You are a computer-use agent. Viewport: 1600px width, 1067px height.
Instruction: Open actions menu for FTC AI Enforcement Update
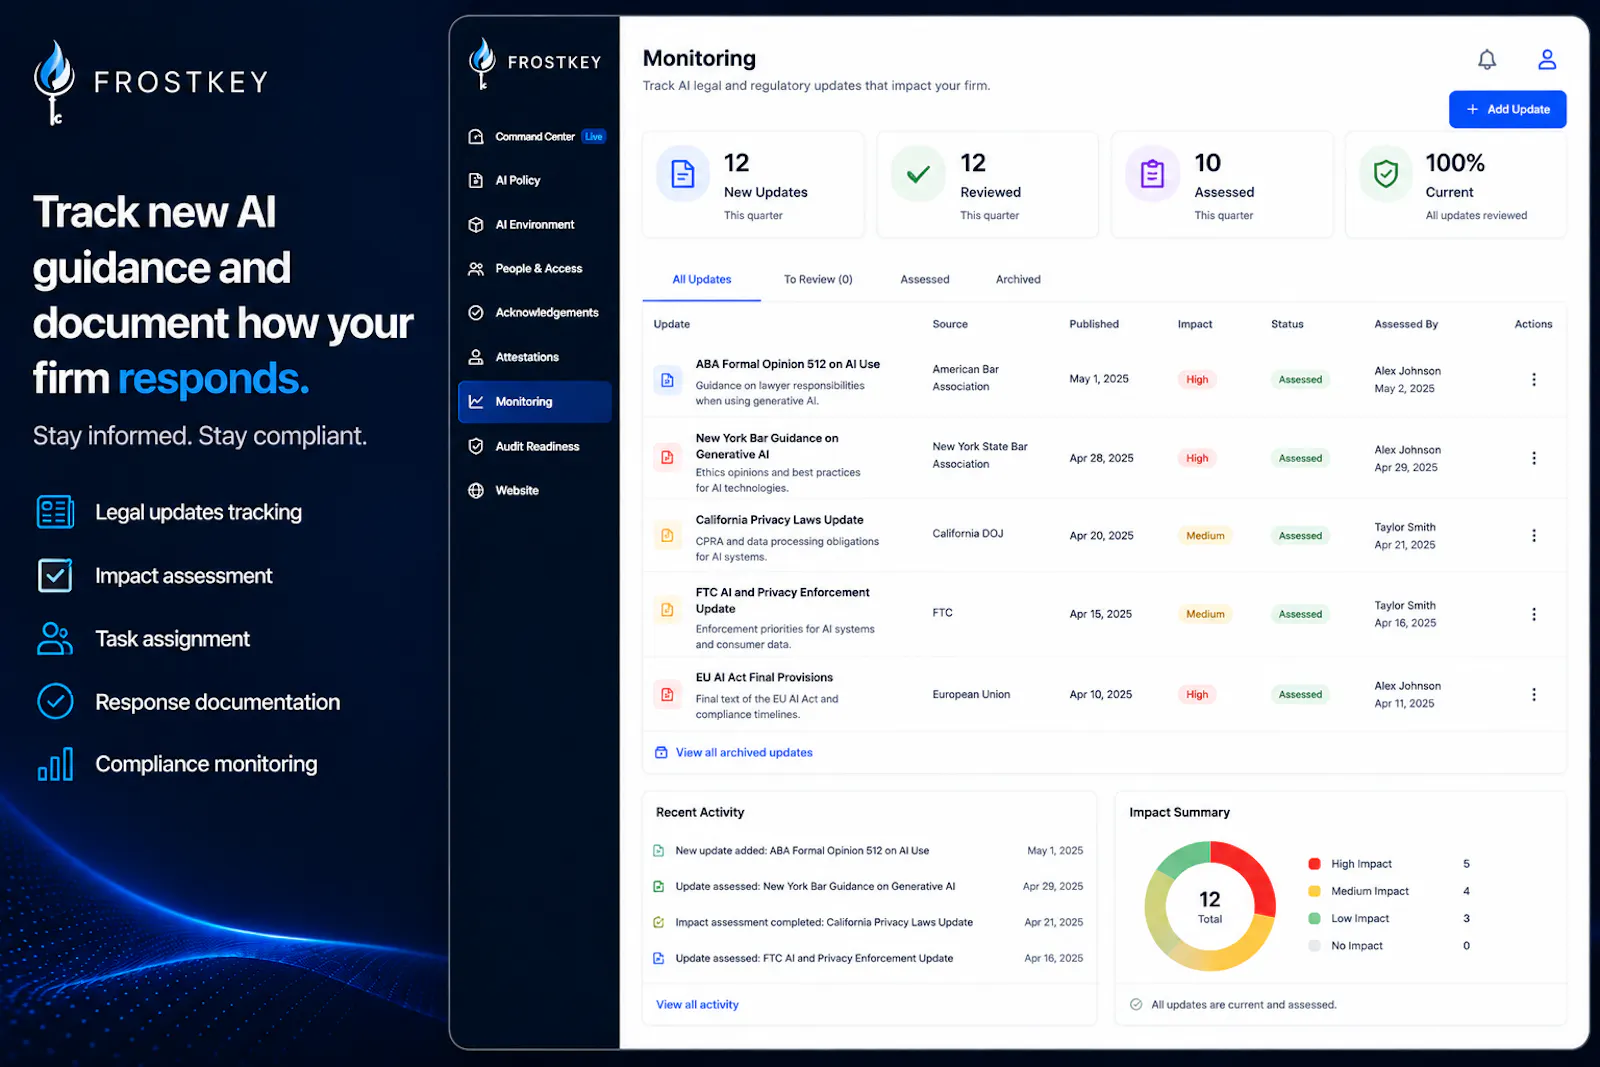tap(1533, 614)
